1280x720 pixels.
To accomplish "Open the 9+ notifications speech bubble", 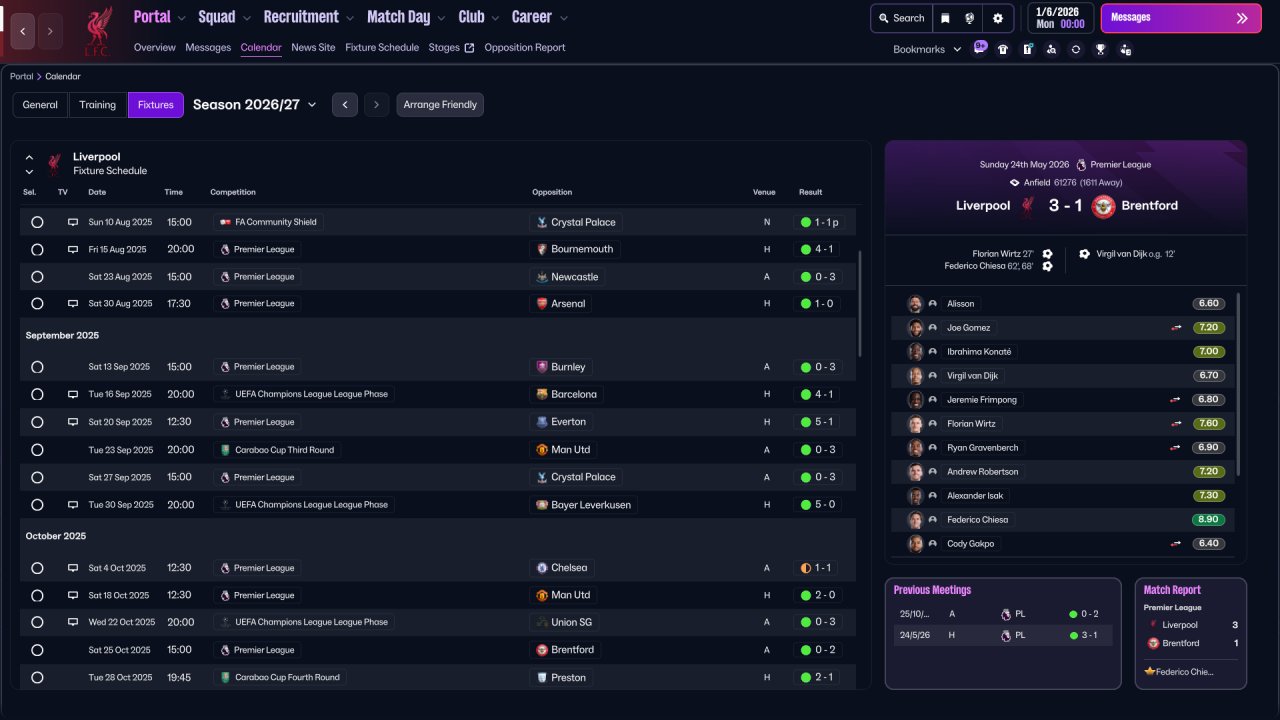I will (980, 48).
